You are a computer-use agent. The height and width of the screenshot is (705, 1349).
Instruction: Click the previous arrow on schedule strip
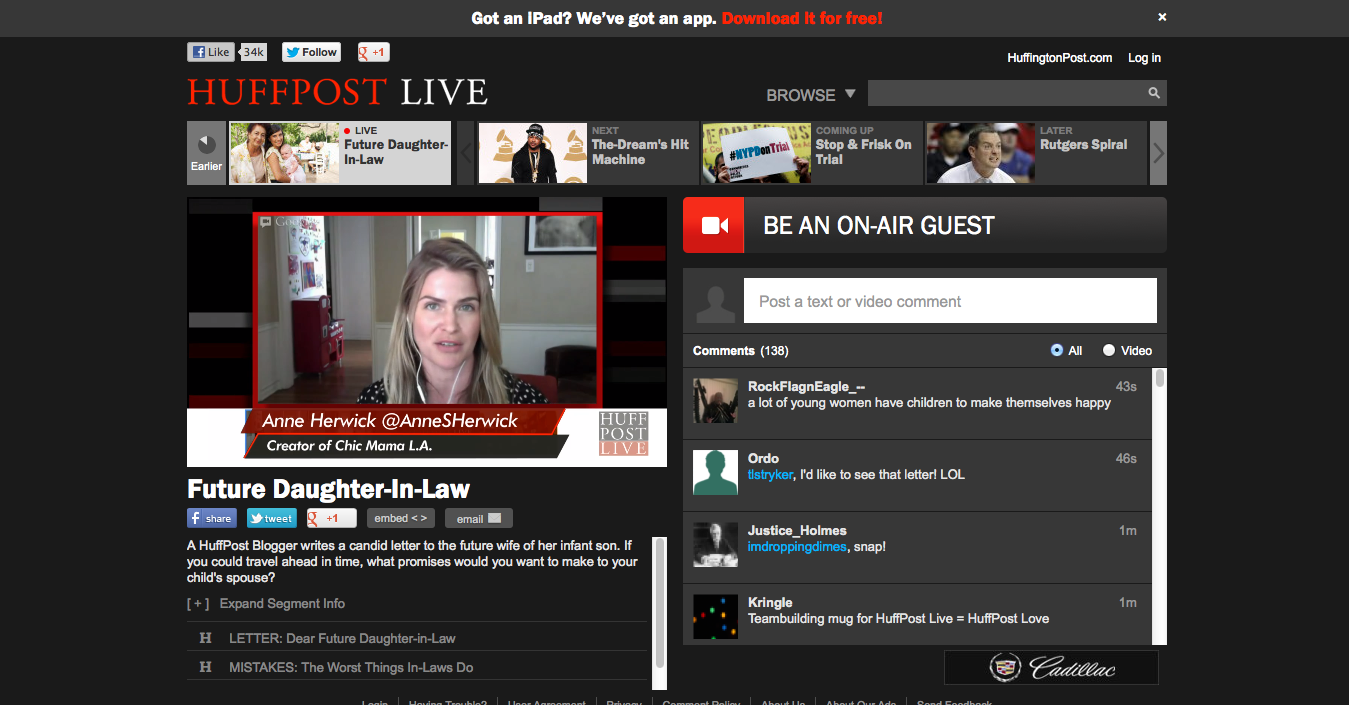(465, 153)
